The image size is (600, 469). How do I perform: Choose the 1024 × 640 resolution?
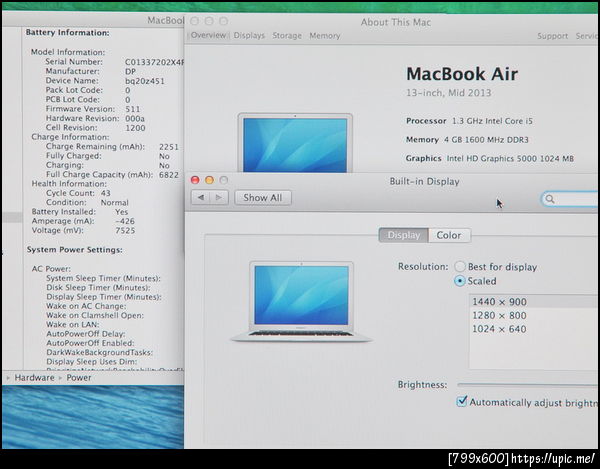[x=533, y=329]
